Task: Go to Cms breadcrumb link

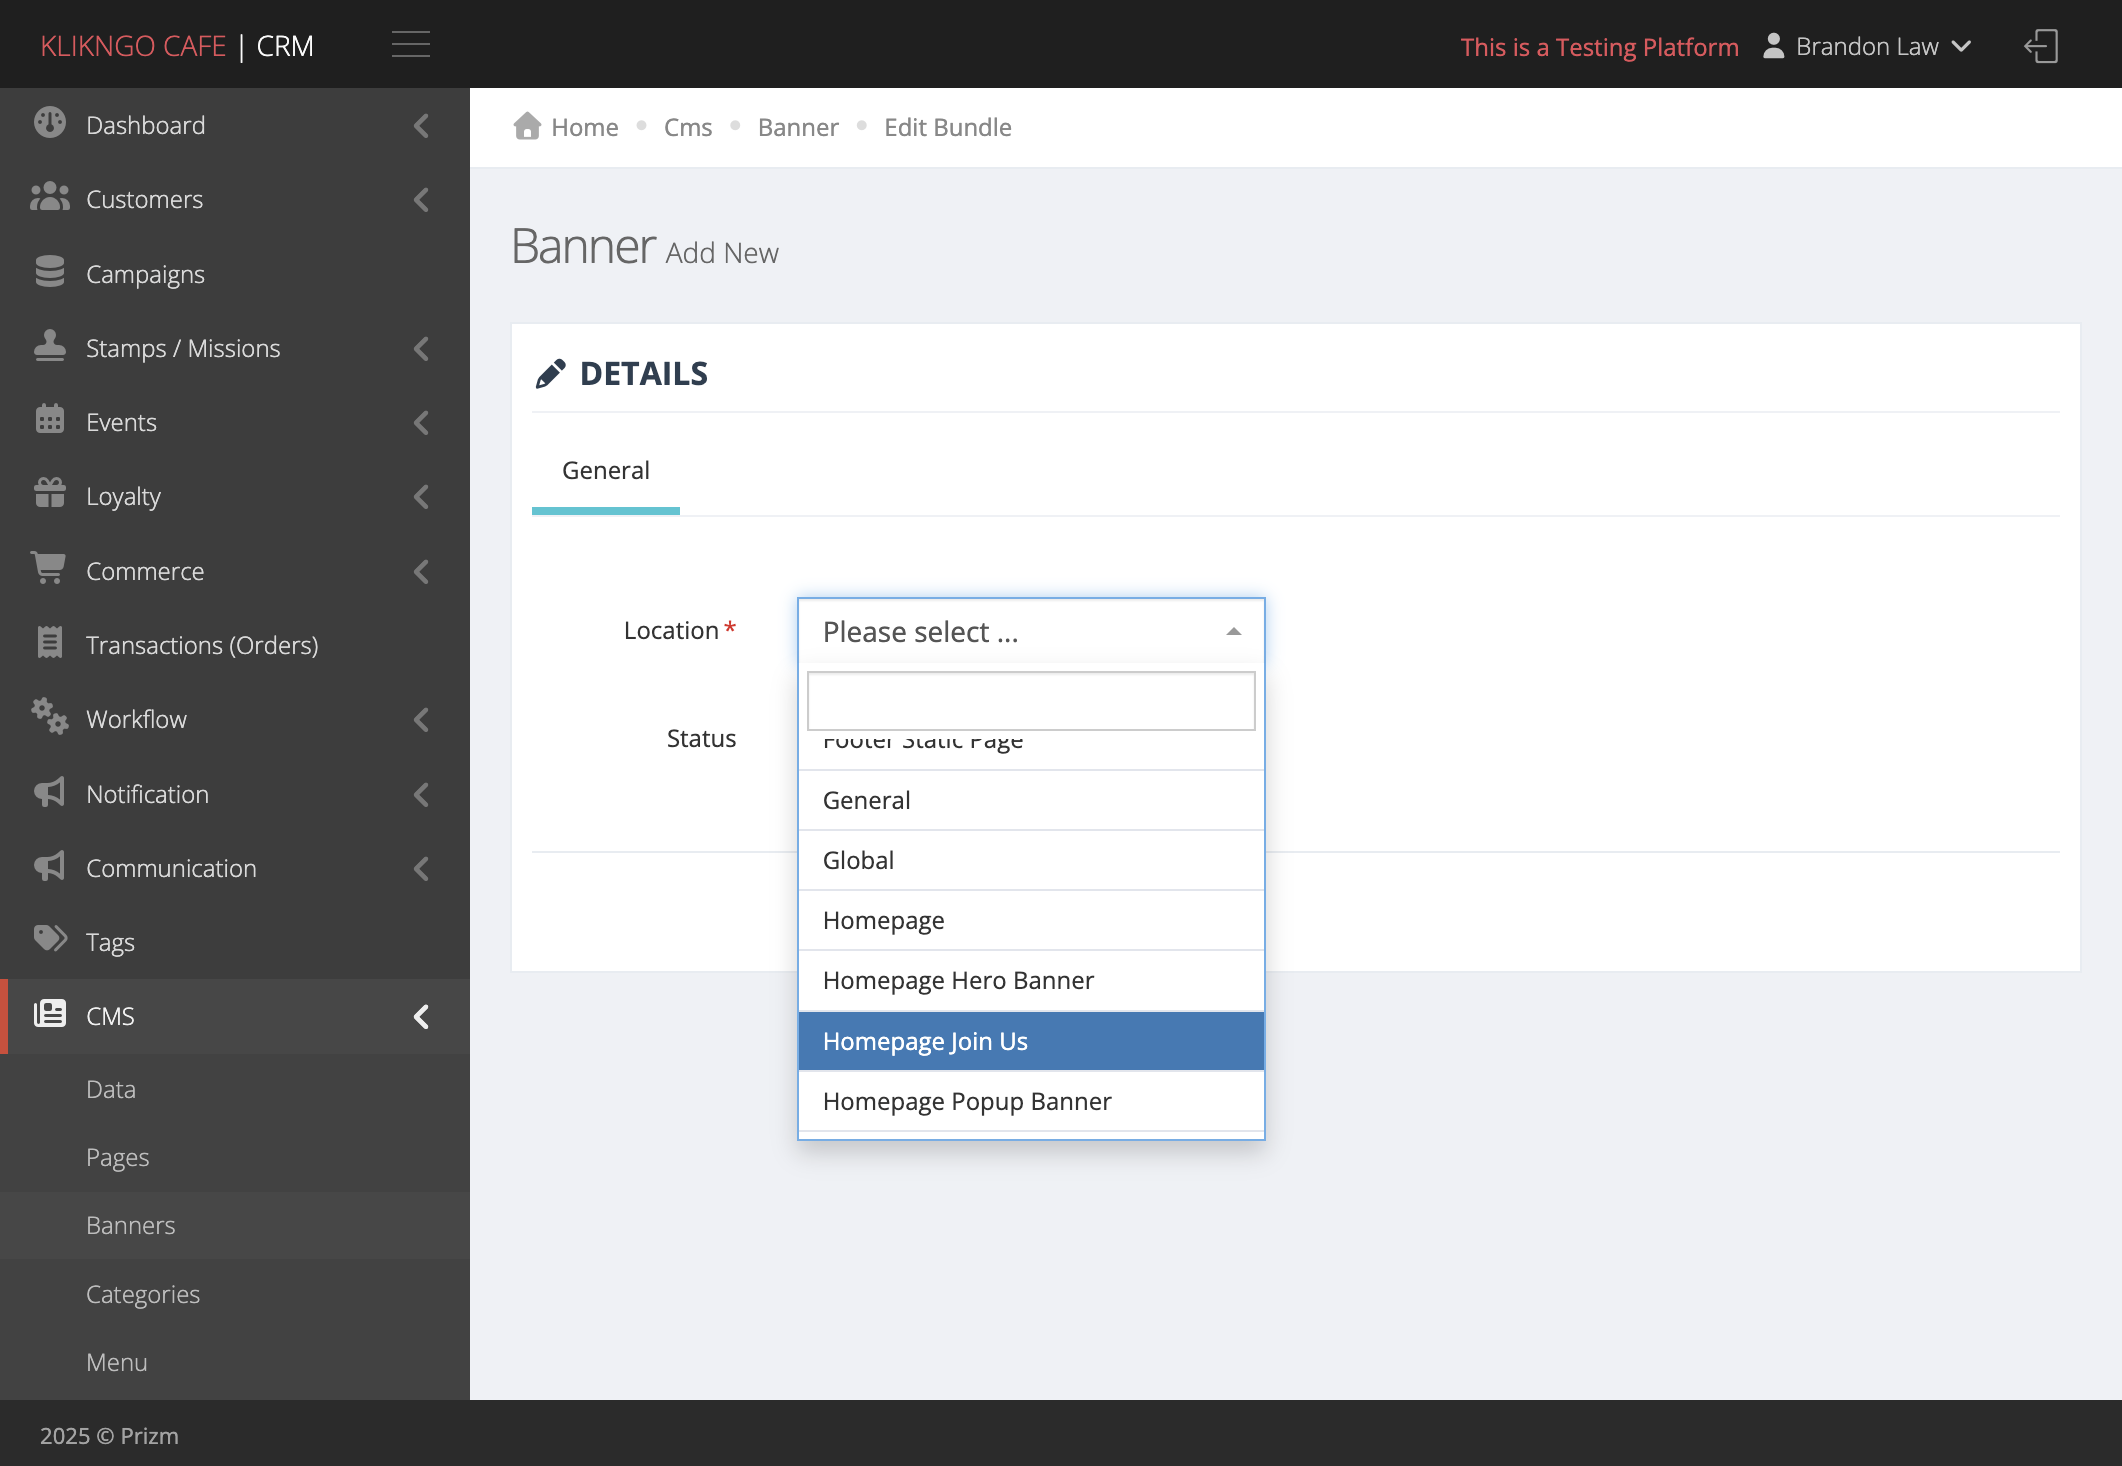Action: (688, 127)
